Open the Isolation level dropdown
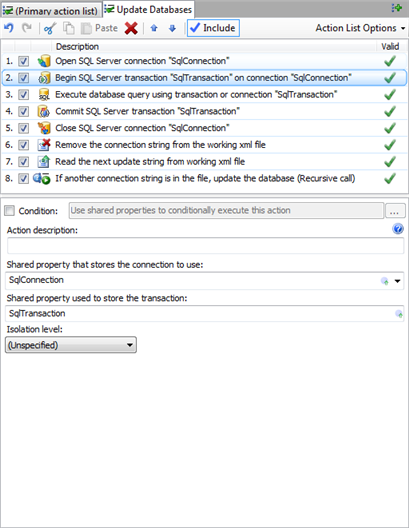The image size is (409, 528). pos(71,345)
